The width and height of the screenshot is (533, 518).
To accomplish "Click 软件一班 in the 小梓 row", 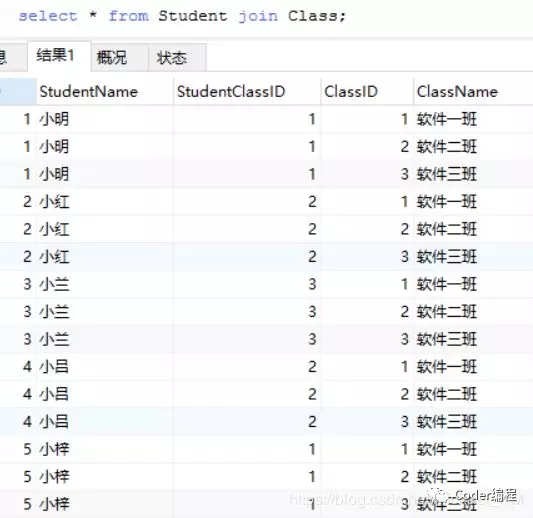I will tap(447, 450).
